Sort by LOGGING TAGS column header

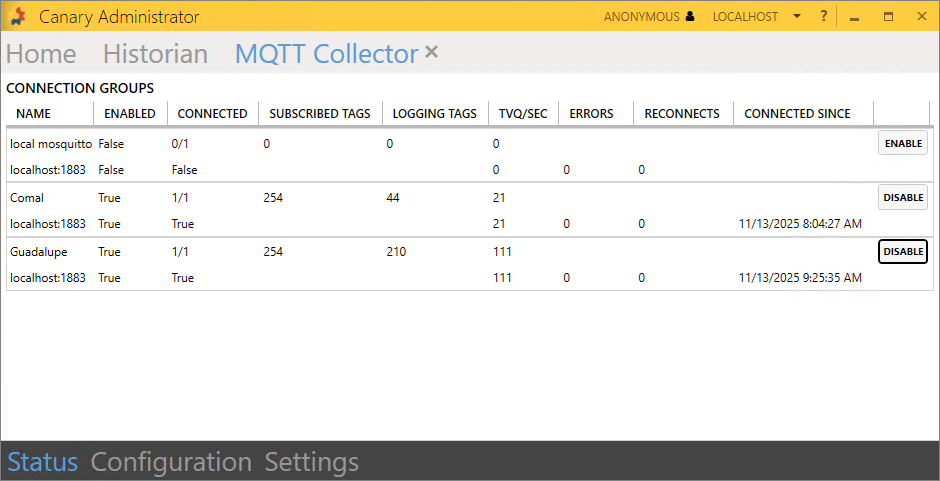[x=435, y=114]
